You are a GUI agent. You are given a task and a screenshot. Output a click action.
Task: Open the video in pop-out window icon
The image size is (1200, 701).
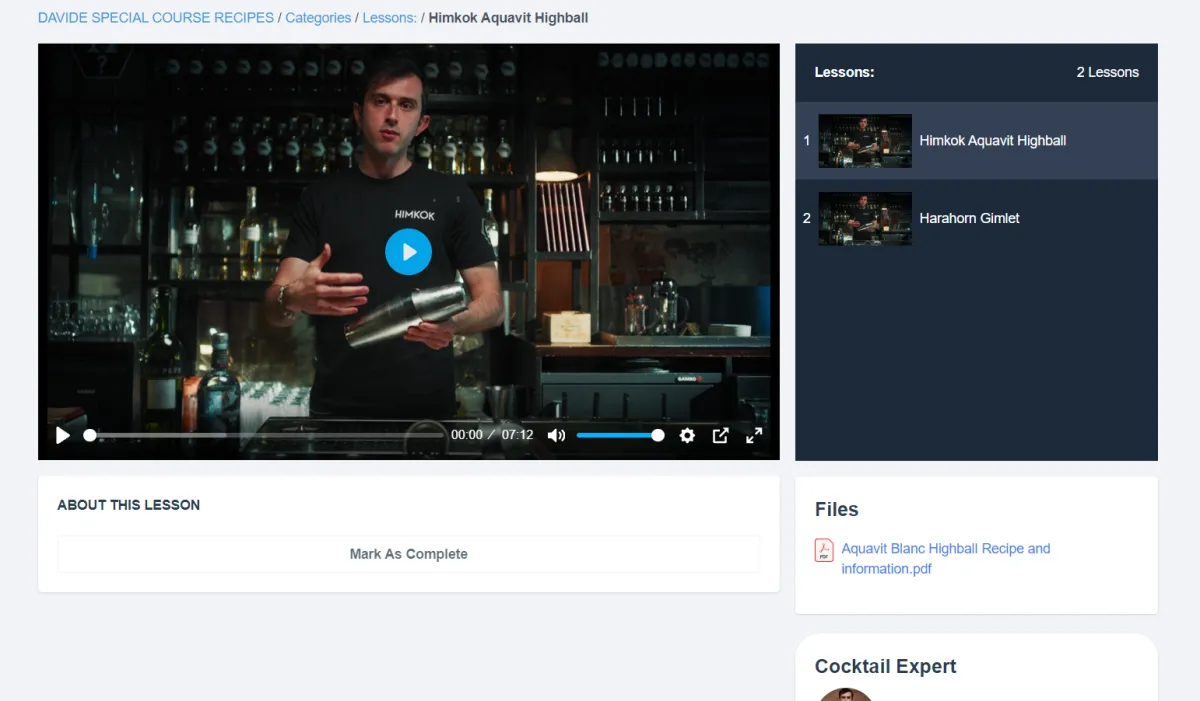pyautogui.click(x=720, y=435)
